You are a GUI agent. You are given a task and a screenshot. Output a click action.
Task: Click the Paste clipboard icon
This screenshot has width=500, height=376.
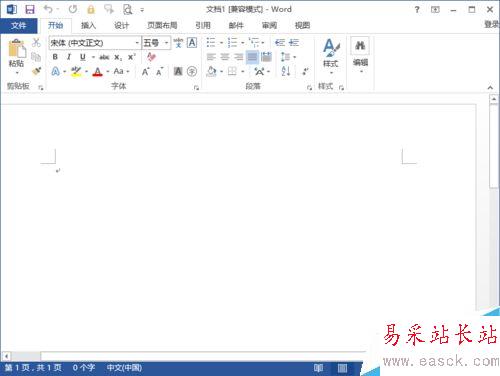tap(17, 48)
